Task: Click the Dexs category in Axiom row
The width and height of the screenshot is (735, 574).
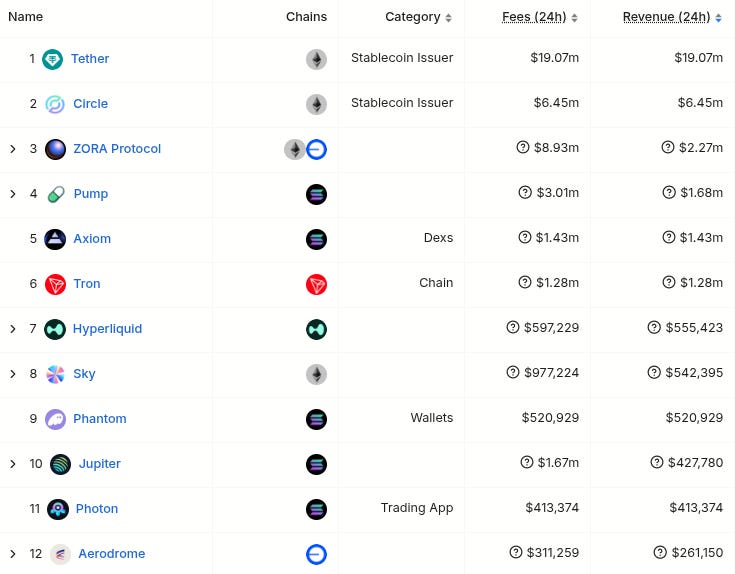Action: (438, 238)
